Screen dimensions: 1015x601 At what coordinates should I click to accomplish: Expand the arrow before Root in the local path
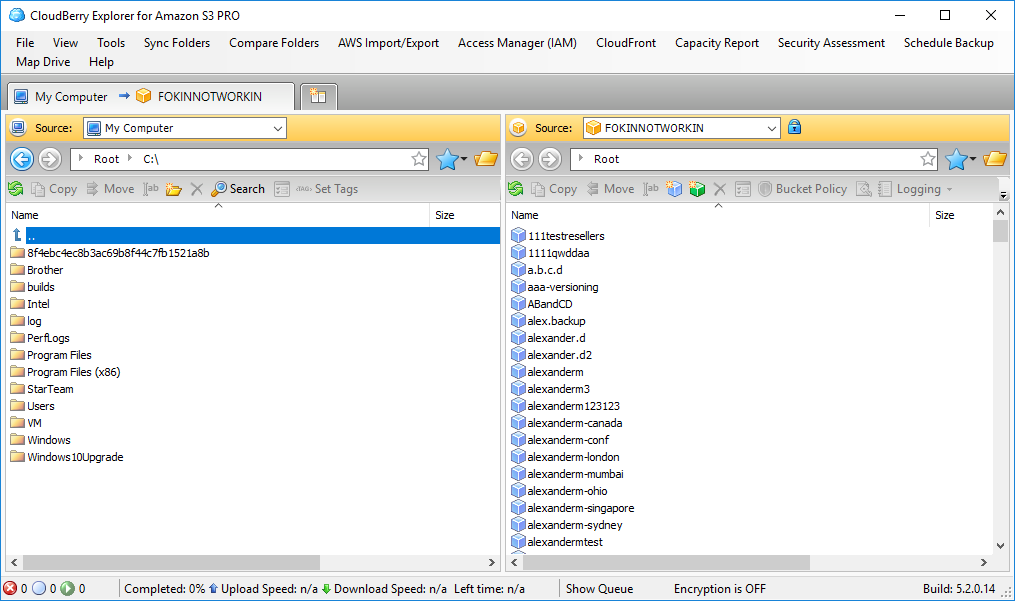(80, 158)
